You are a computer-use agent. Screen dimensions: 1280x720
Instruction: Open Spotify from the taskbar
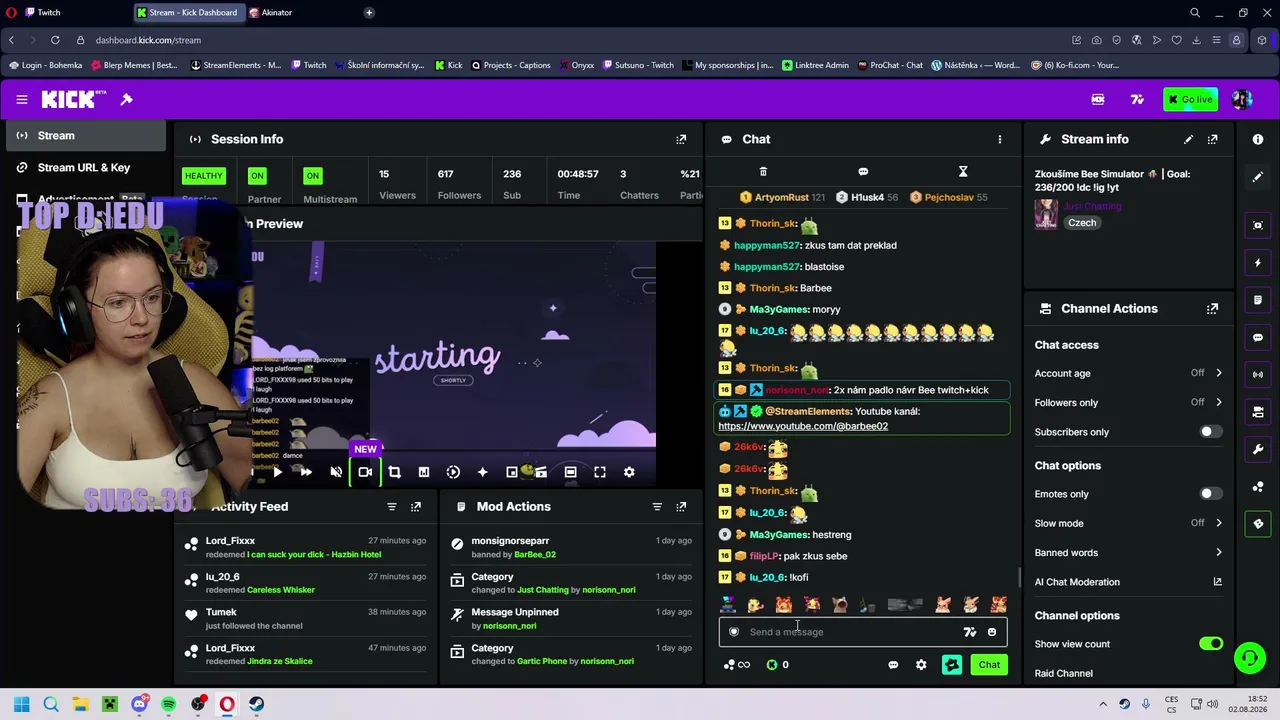point(169,704)
